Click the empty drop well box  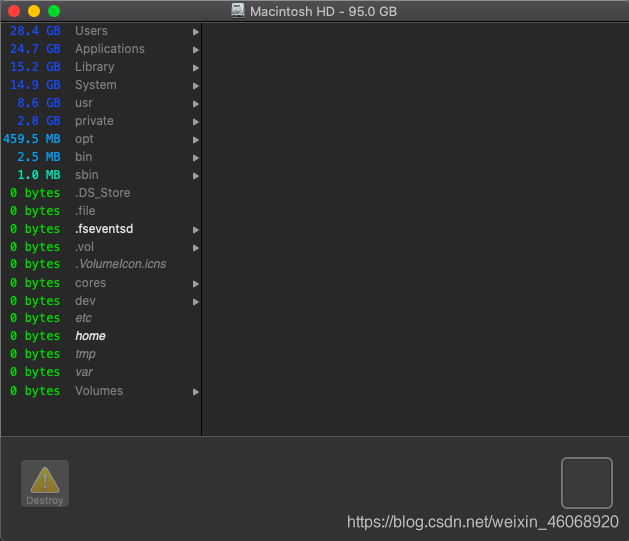click(x=586, y=483)
